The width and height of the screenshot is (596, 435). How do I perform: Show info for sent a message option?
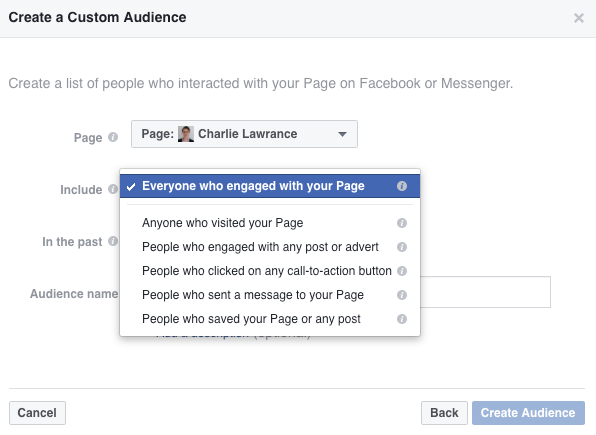point(402,295)
